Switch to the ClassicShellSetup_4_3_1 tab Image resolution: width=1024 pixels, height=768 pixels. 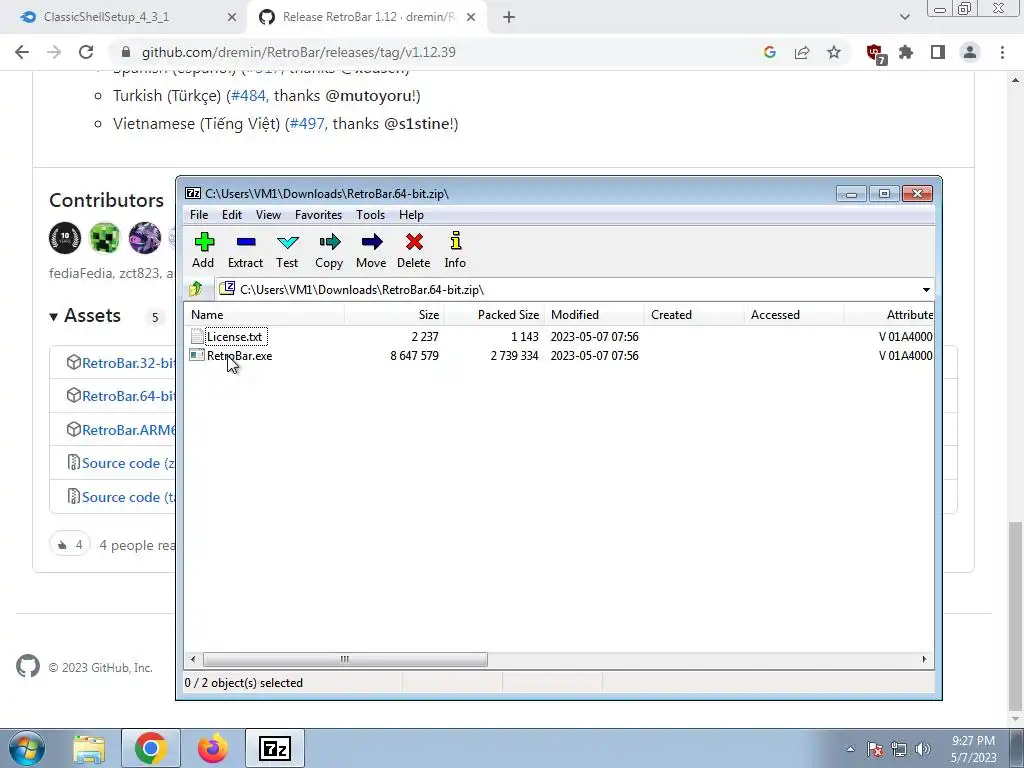[125, 17]
